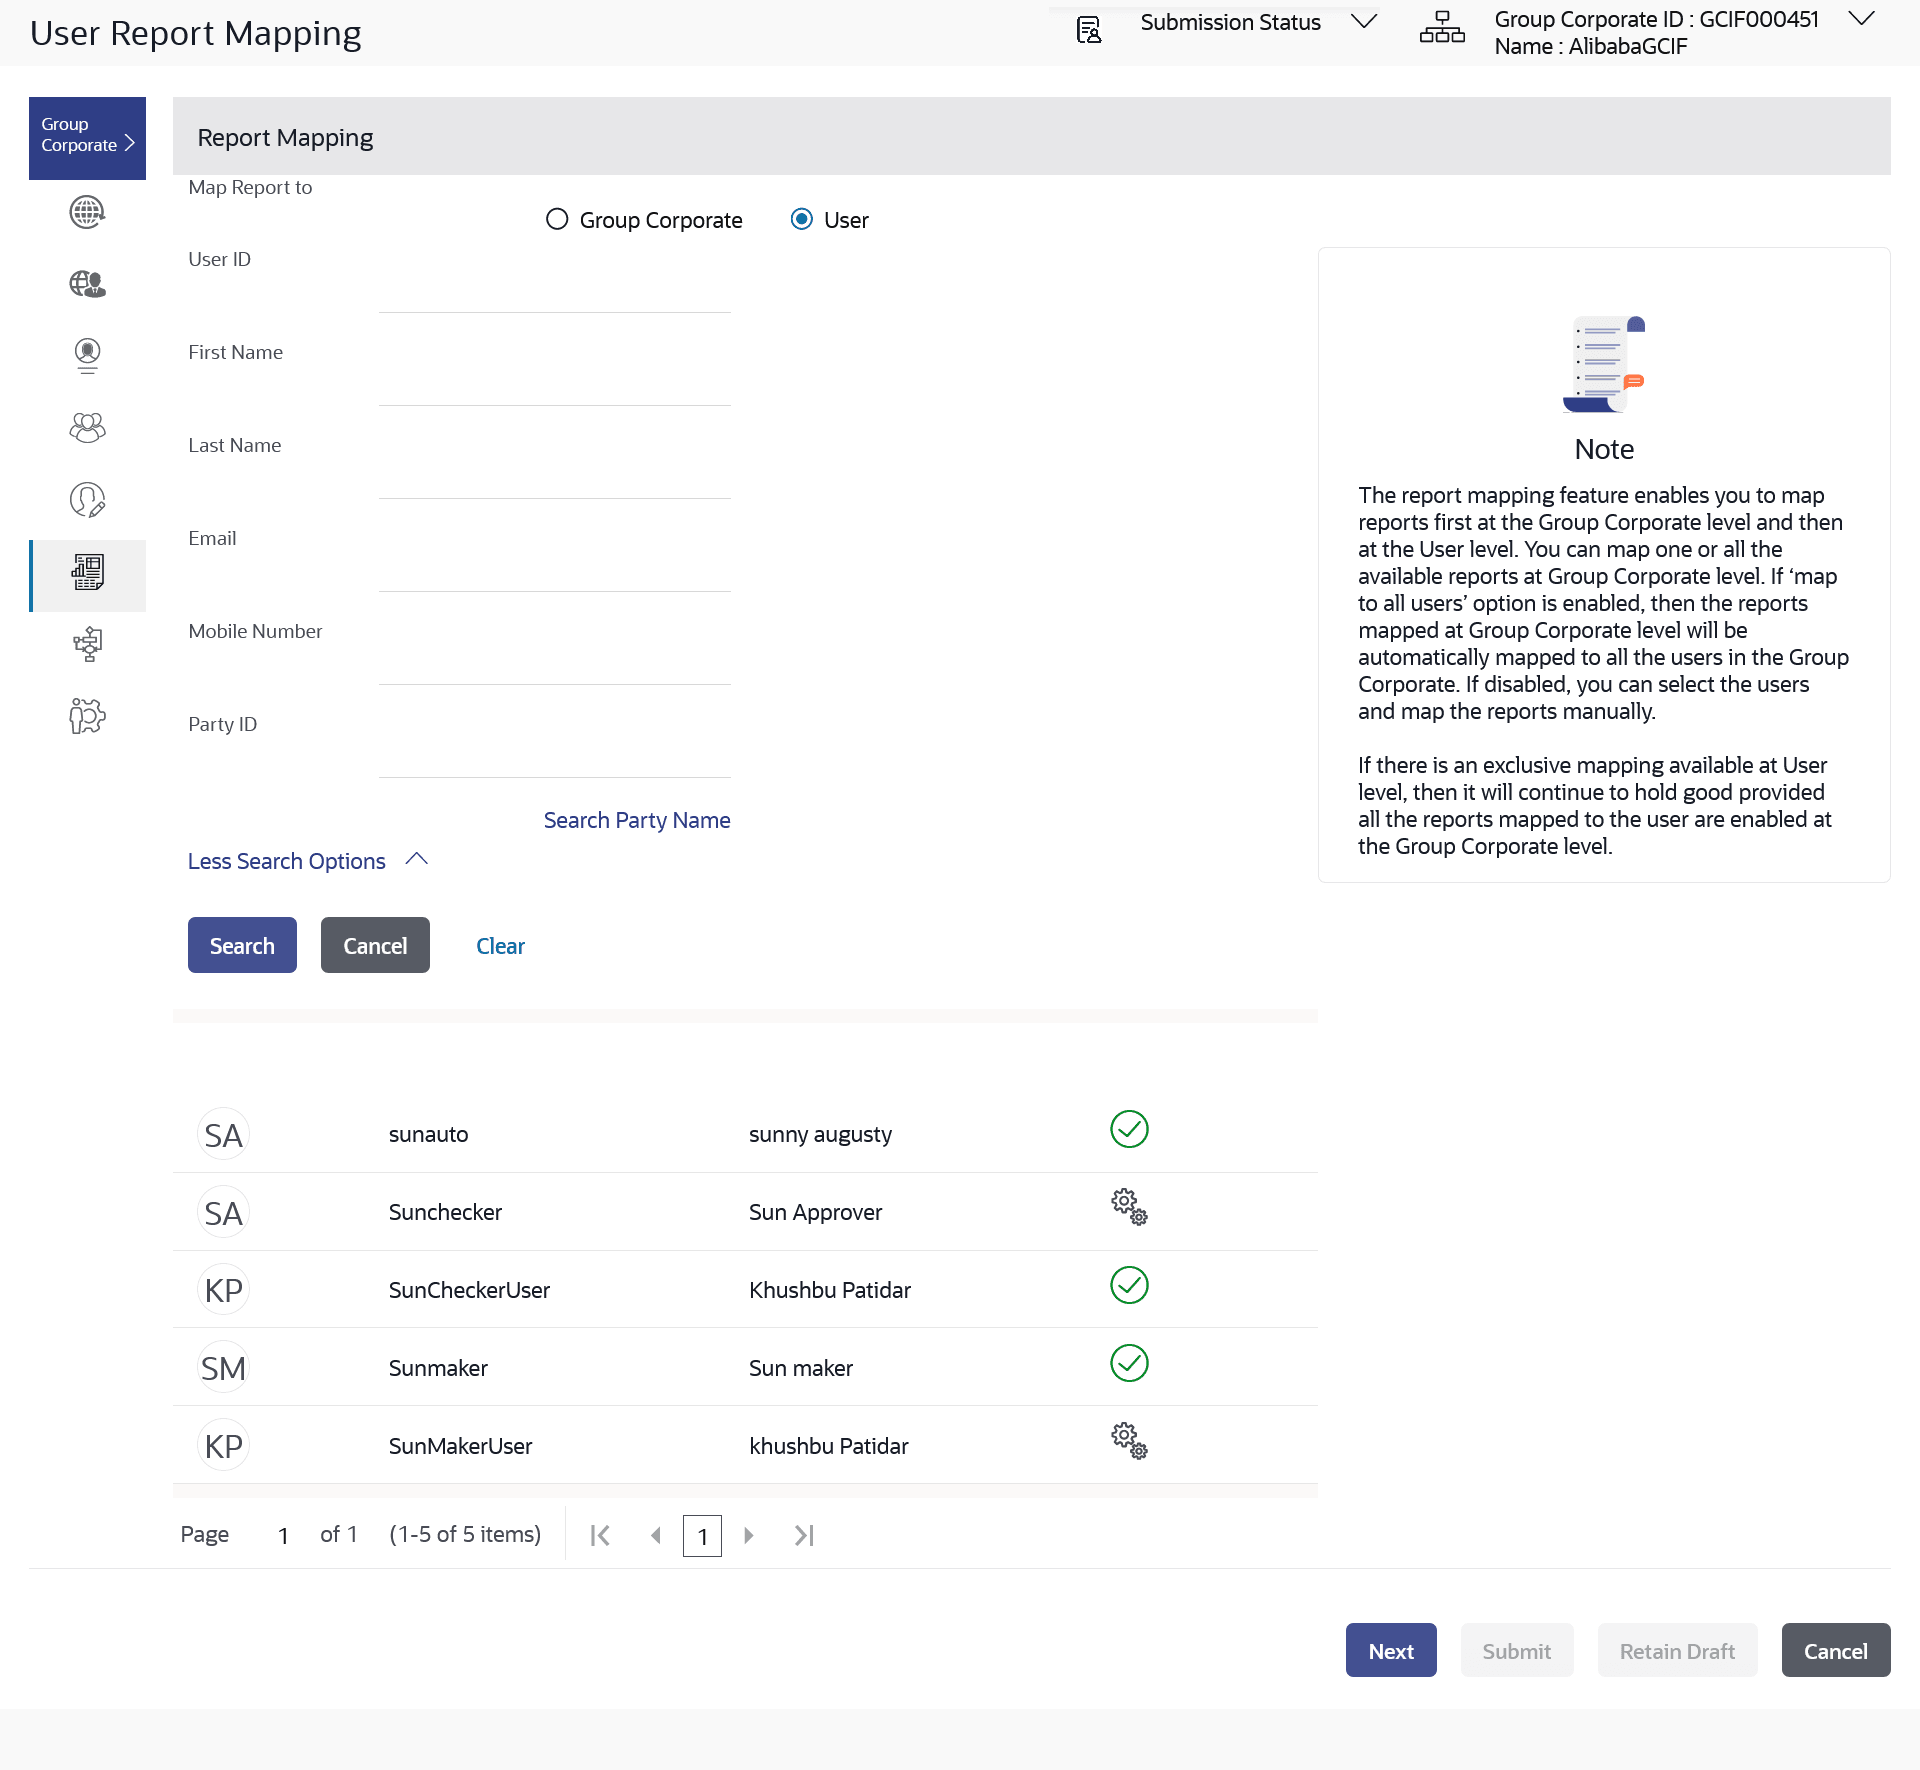Expand the Submission Status dropdown
The image size is (1920, 1770).
tap(1363, 21)
